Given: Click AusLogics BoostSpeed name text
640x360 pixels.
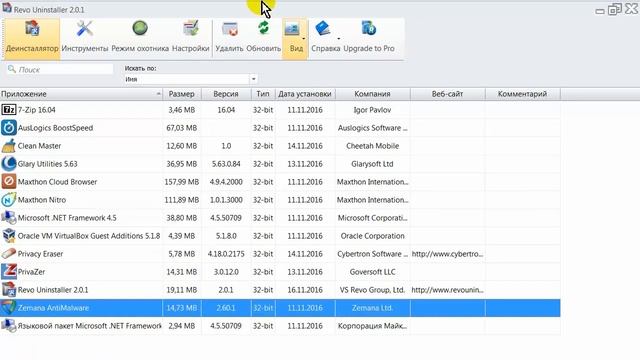Looking at the screenshot, I should (56, 128).
